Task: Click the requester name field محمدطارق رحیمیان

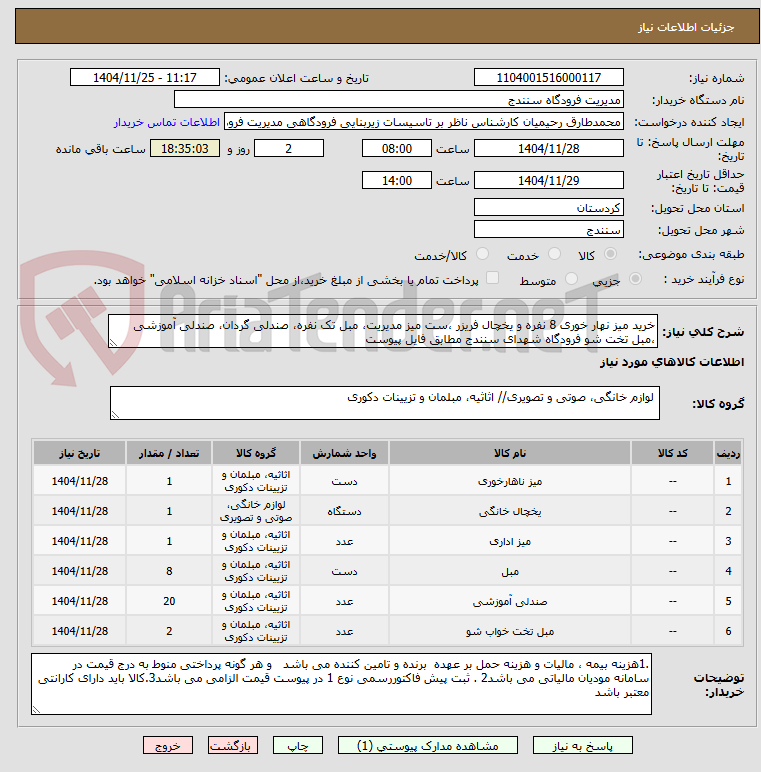Action: point(424,122)
